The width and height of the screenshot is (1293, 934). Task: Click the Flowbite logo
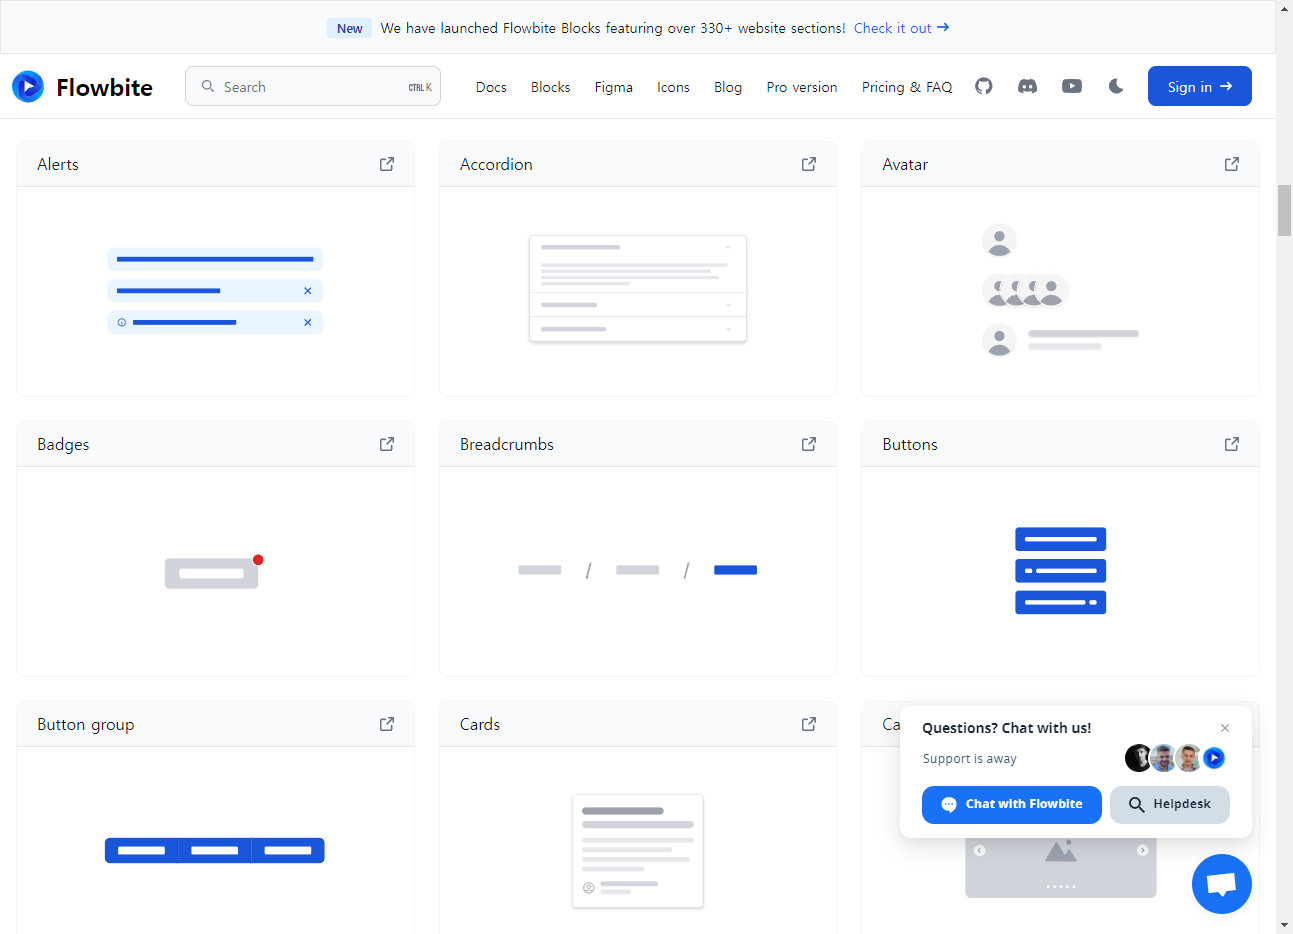(83, 87)
